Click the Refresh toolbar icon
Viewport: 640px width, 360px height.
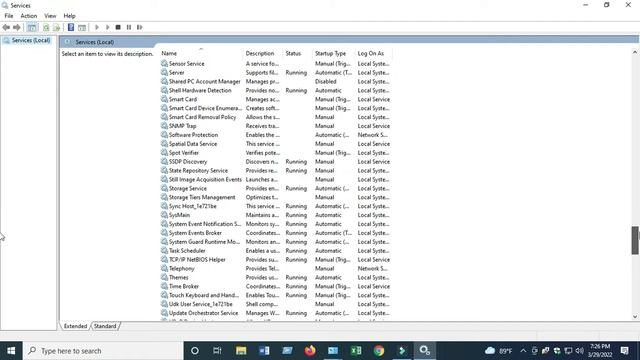tap(46, 27)
